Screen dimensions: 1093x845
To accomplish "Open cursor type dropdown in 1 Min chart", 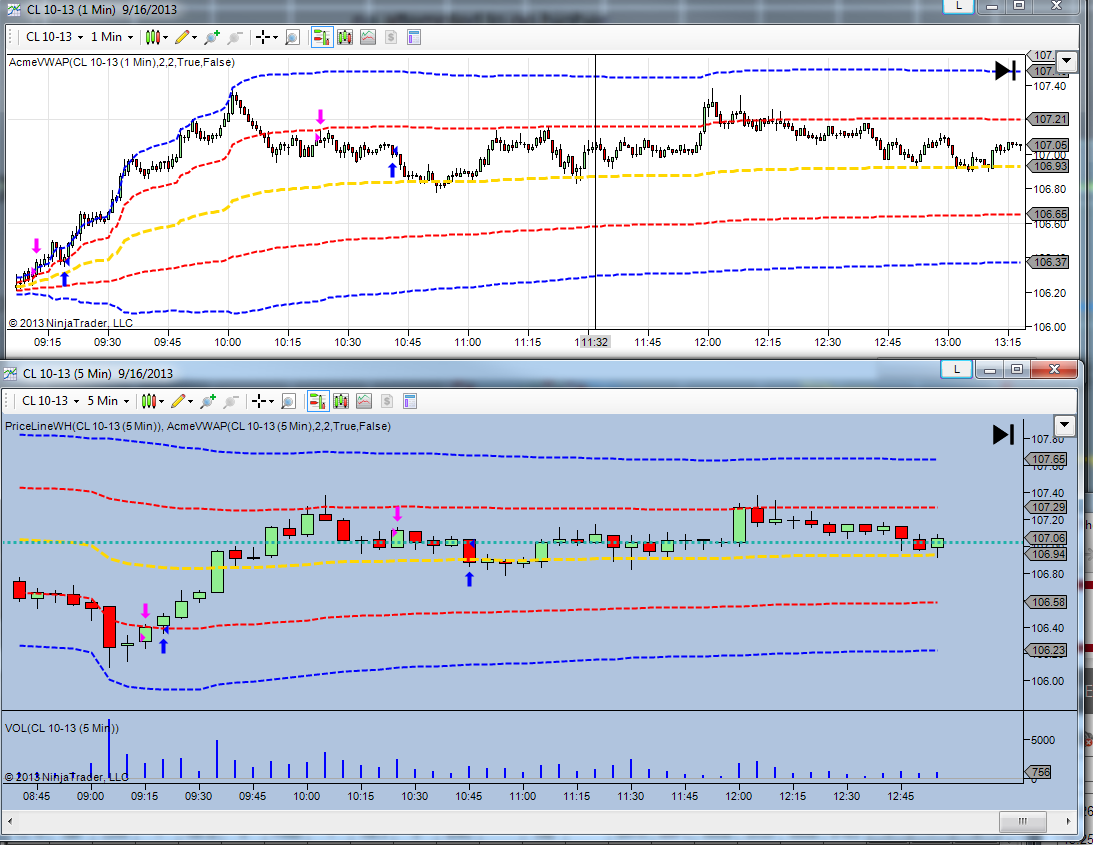I will (x=267, y=37).
